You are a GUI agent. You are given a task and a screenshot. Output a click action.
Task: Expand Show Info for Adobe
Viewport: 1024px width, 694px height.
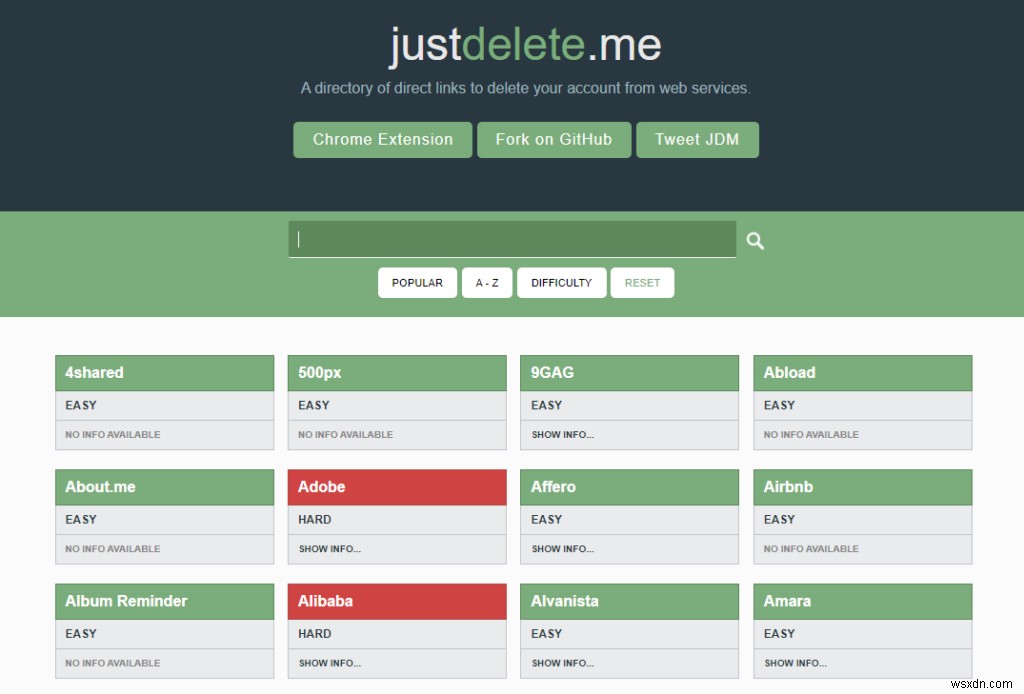pos(330,549)
